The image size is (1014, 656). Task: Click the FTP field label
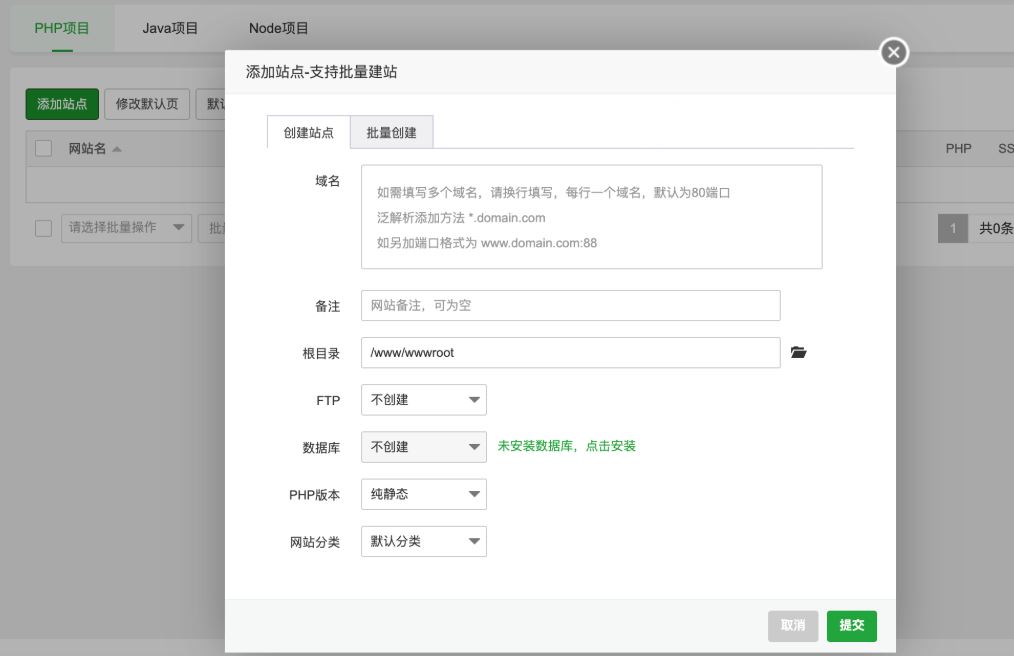coord(328,400)
